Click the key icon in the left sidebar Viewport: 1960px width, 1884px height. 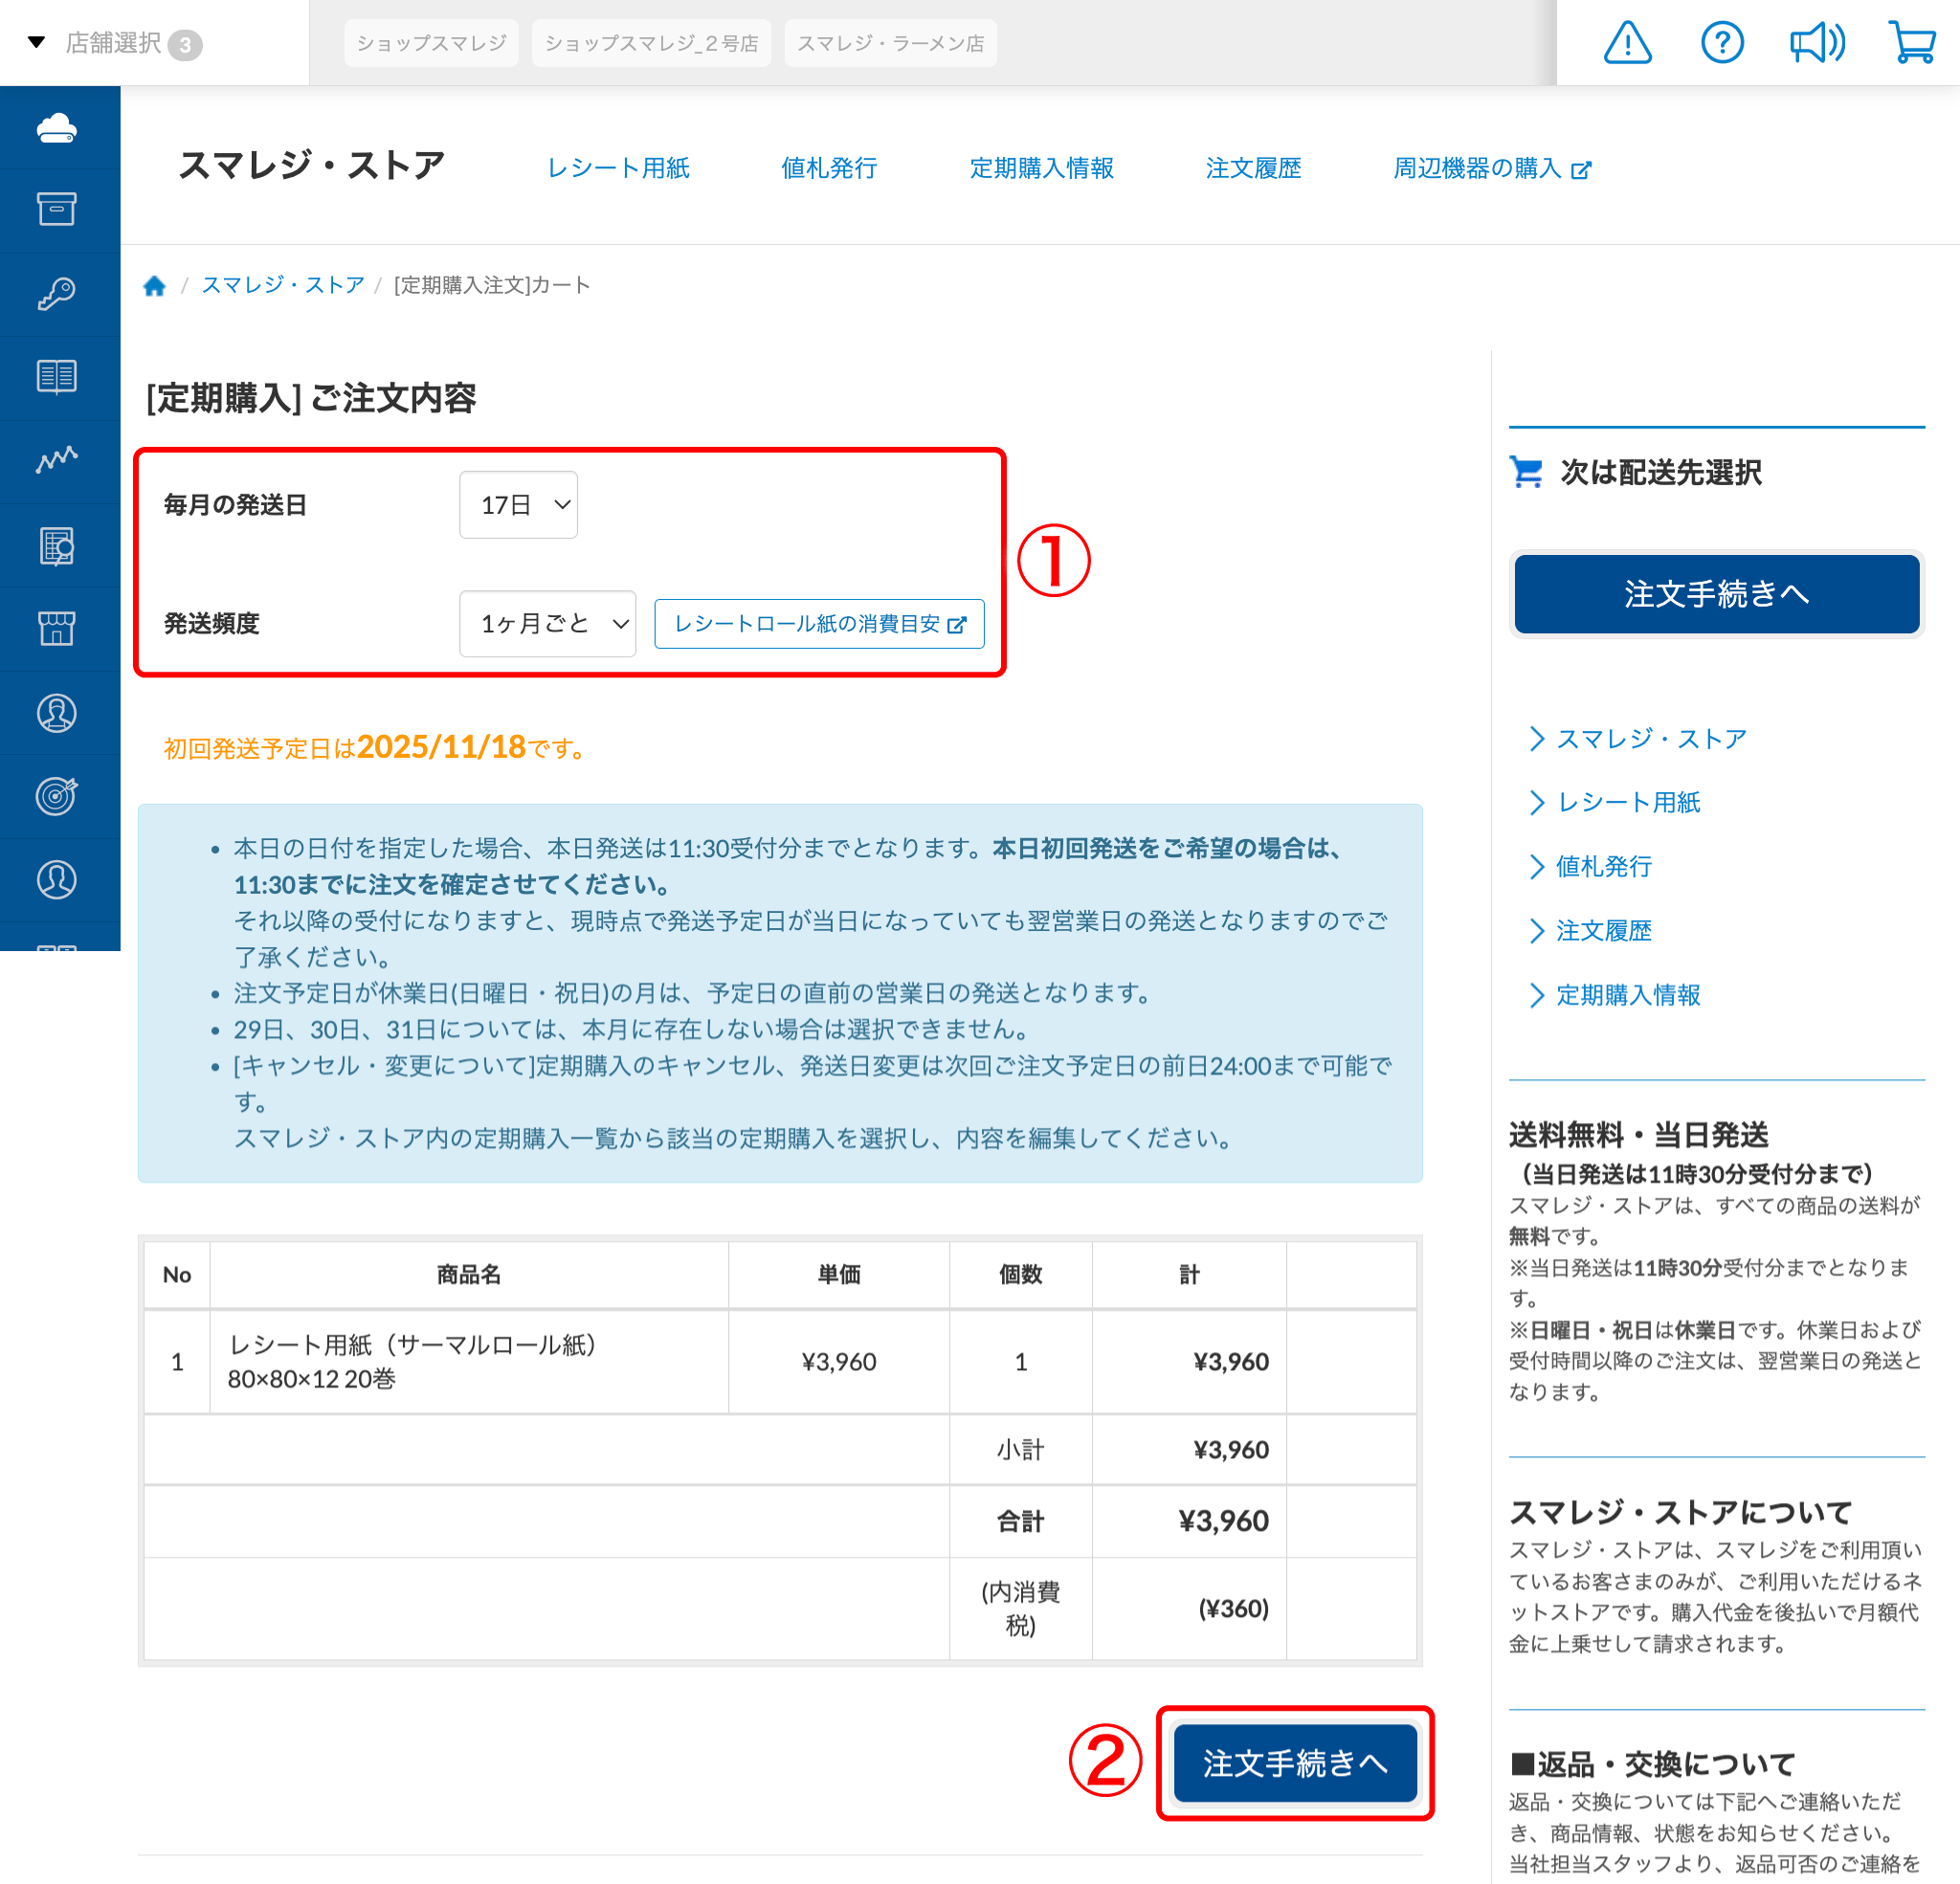(58, 292)
